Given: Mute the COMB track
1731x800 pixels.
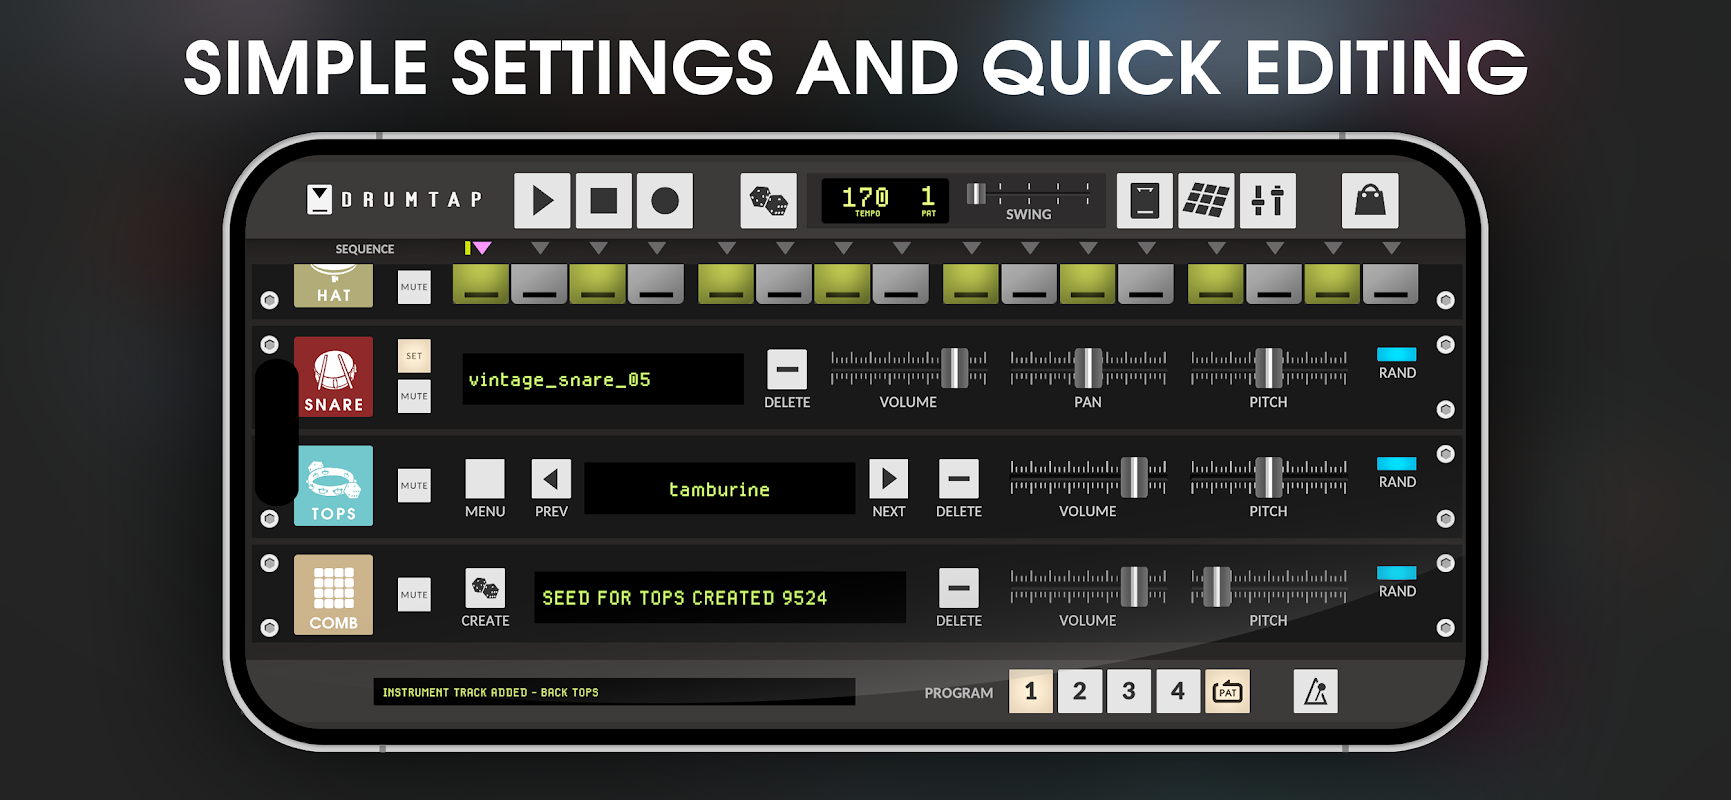Looking at the screenshot, I should point(414,595).
